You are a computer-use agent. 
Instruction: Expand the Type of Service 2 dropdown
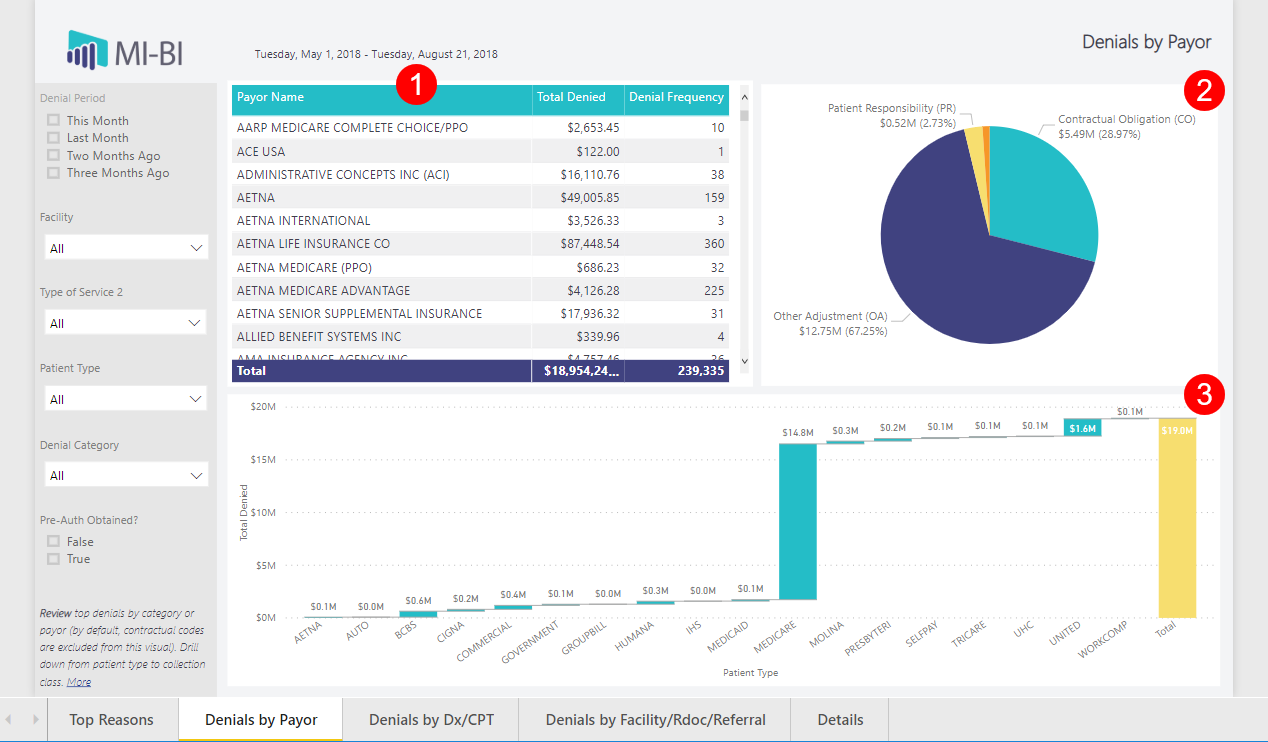coord(126,323)
